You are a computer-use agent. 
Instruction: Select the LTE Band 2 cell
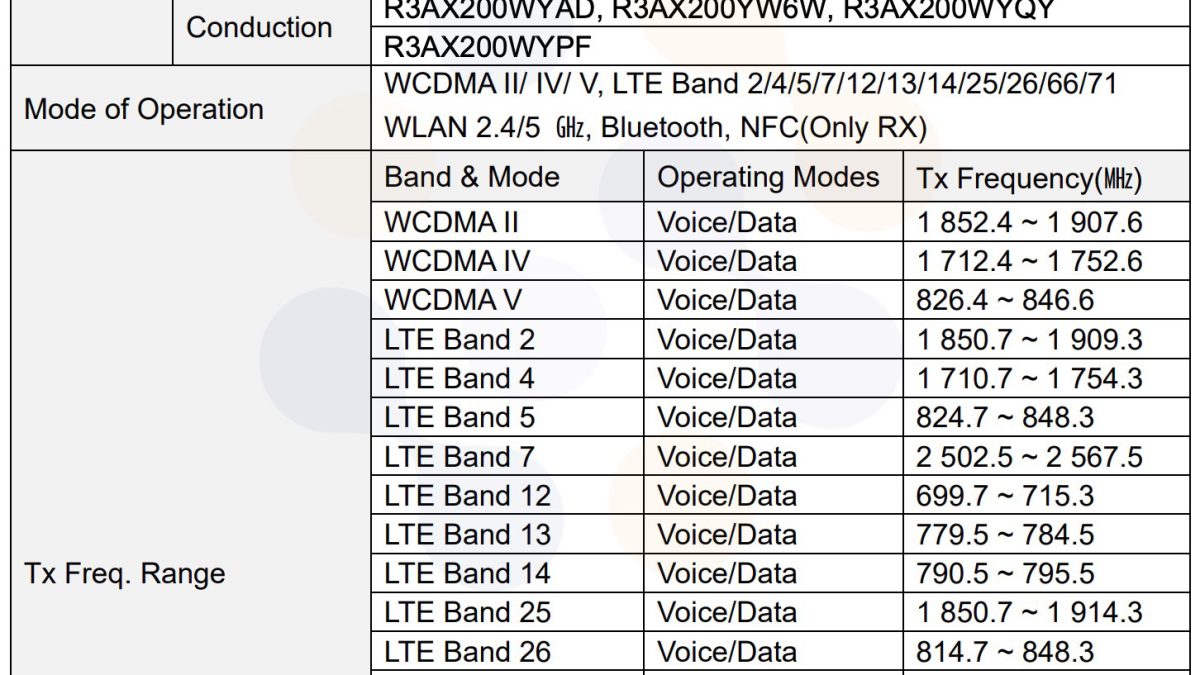[460, 339]
